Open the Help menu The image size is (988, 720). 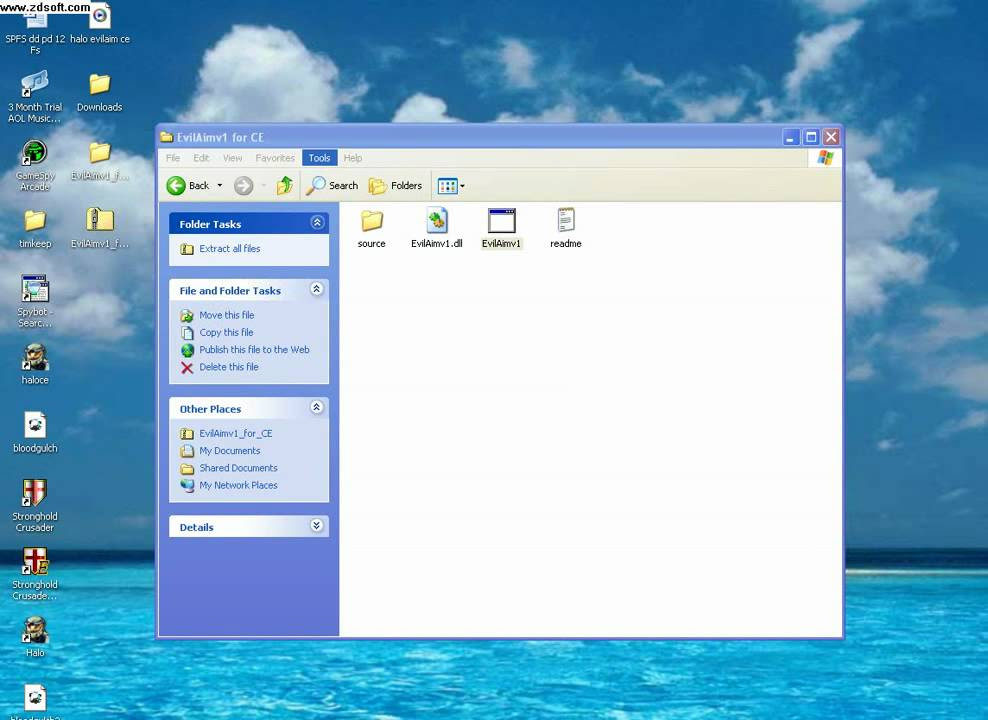pos(352,158)
